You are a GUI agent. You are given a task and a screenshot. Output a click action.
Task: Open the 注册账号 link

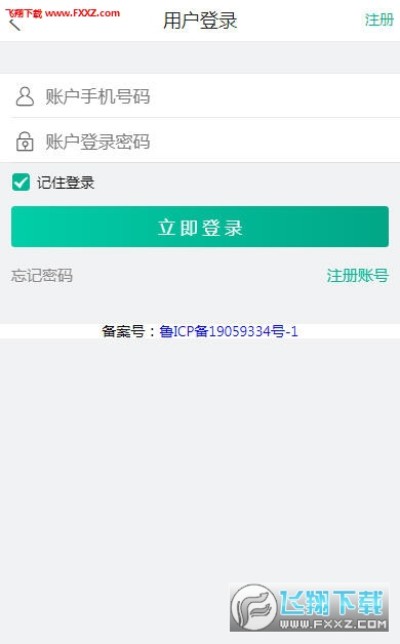tap(357, 275)
